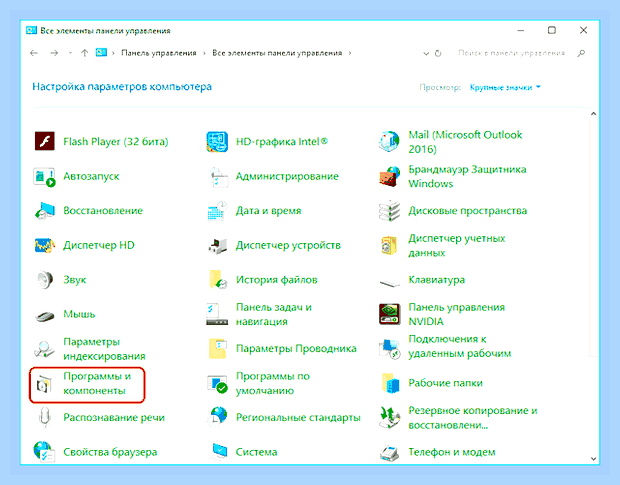Click the control panel icon in address bar
The height and width of the screenshot is (485, 620).
[x=101, y=53]
